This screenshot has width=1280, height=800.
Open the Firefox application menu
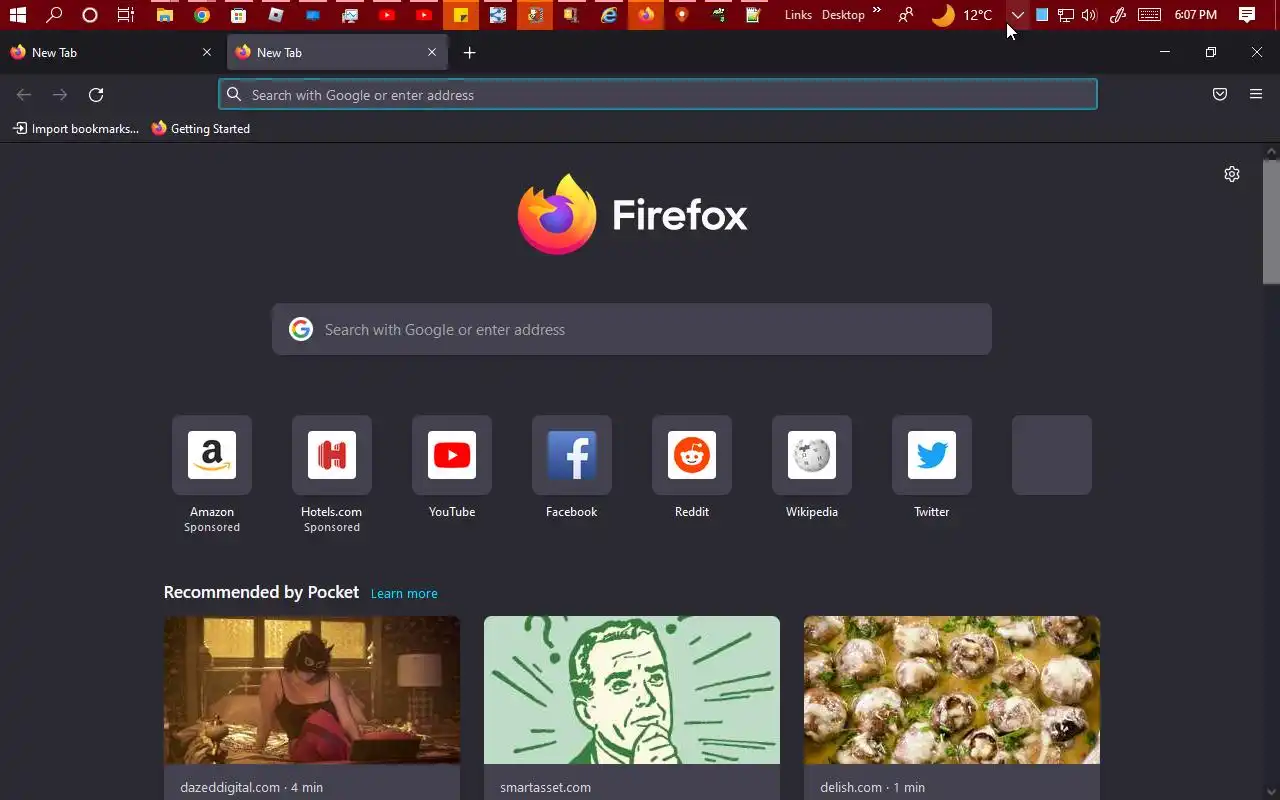click(1256, 95)
